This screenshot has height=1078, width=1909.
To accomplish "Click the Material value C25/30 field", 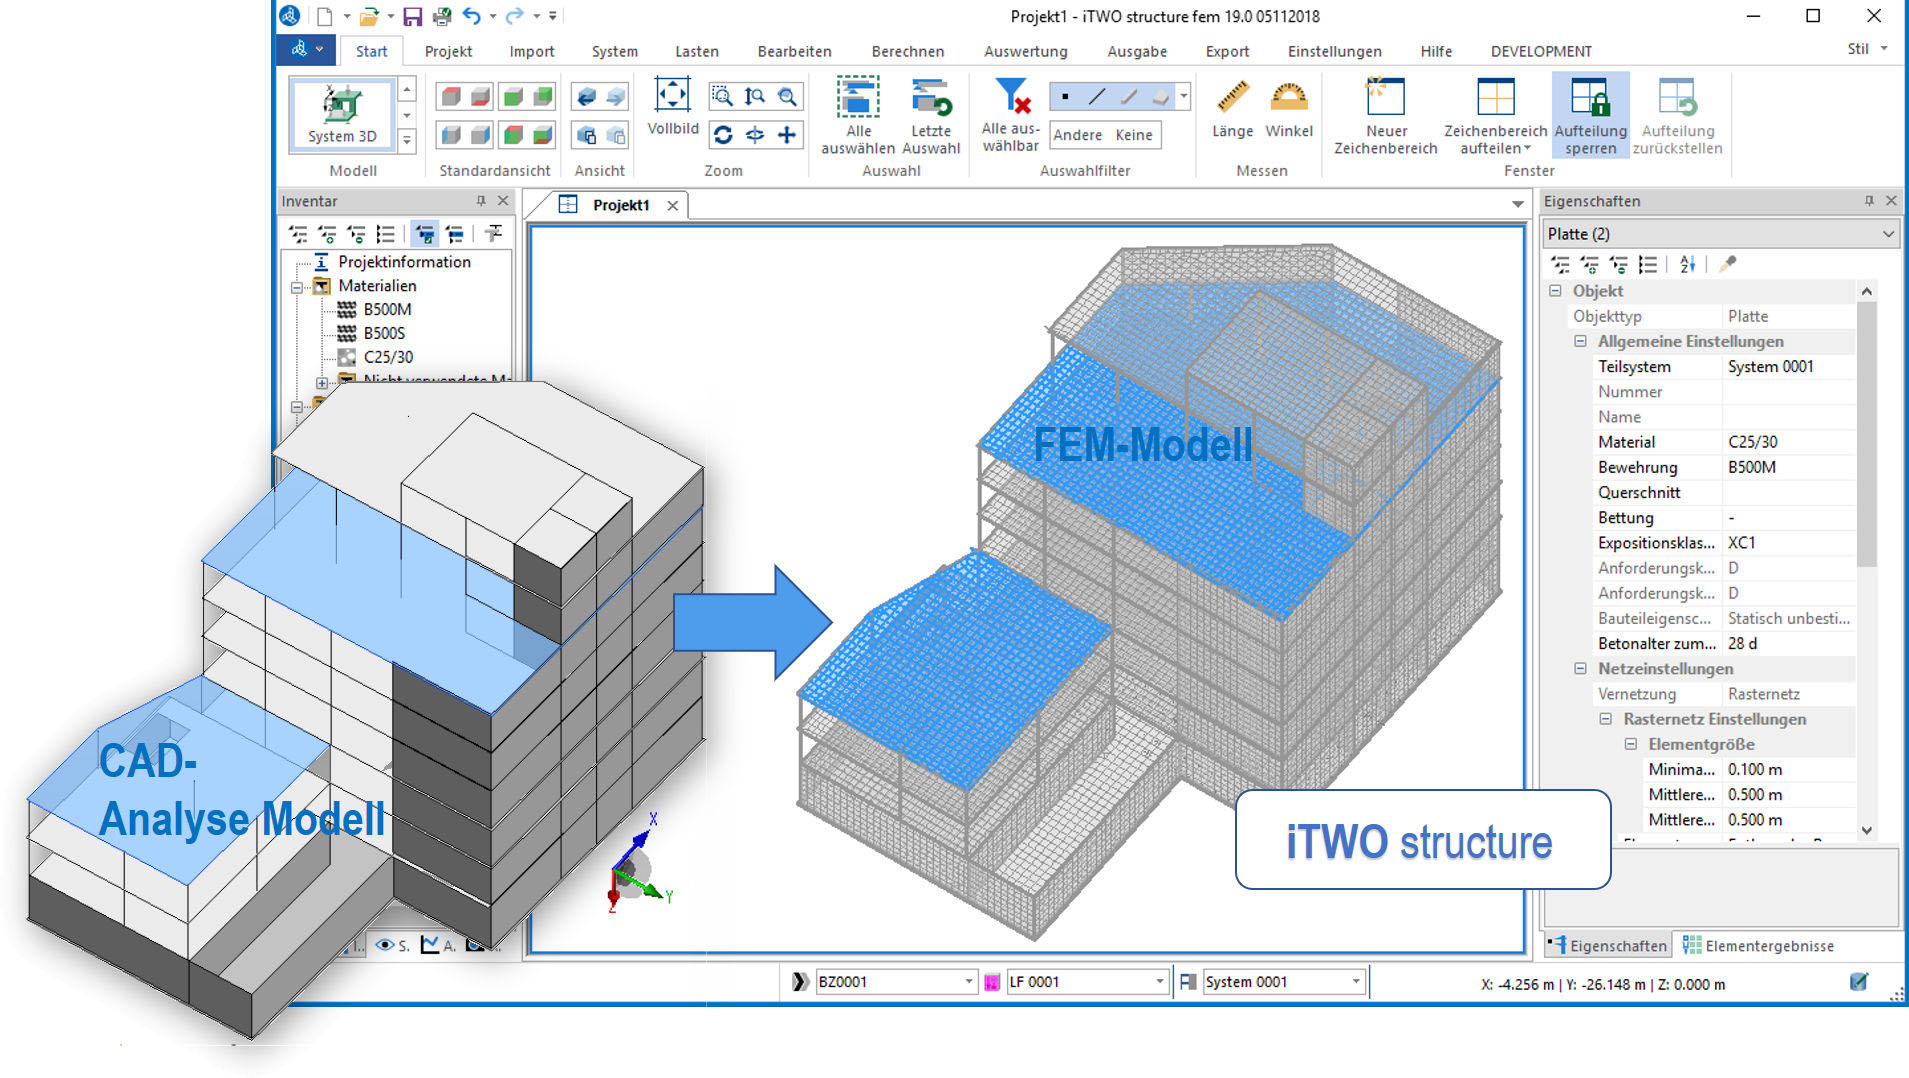I will (x=1788, y=442).
